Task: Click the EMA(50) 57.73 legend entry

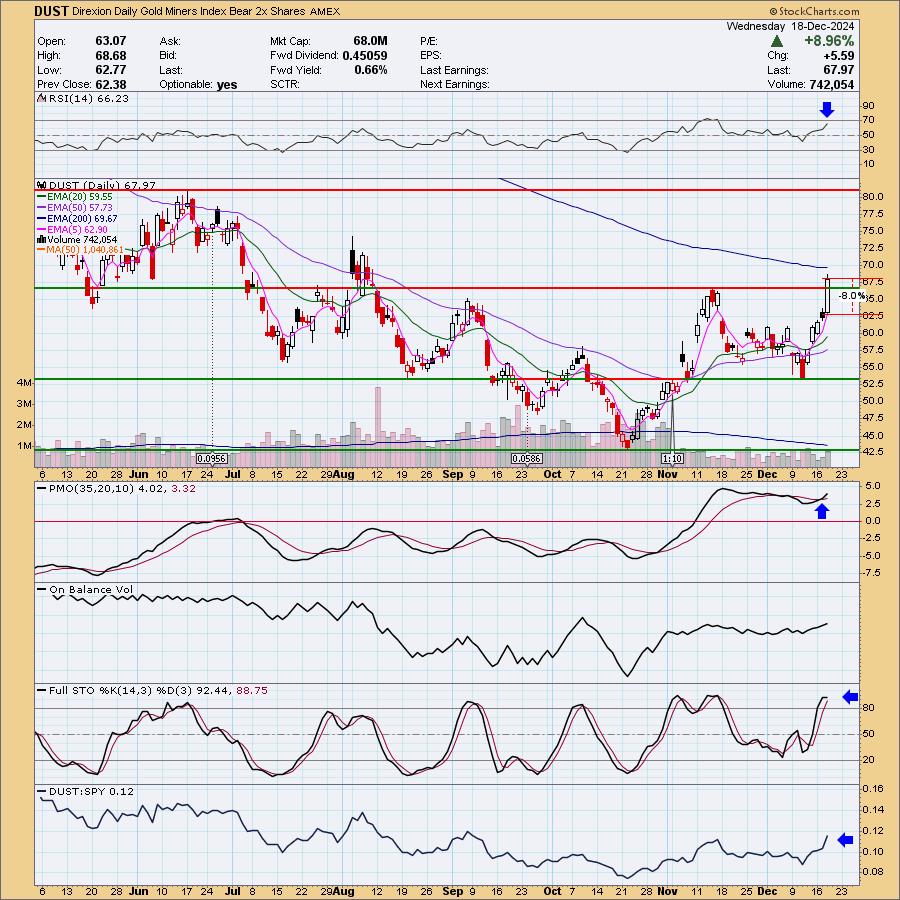Action: coord(80,207)
